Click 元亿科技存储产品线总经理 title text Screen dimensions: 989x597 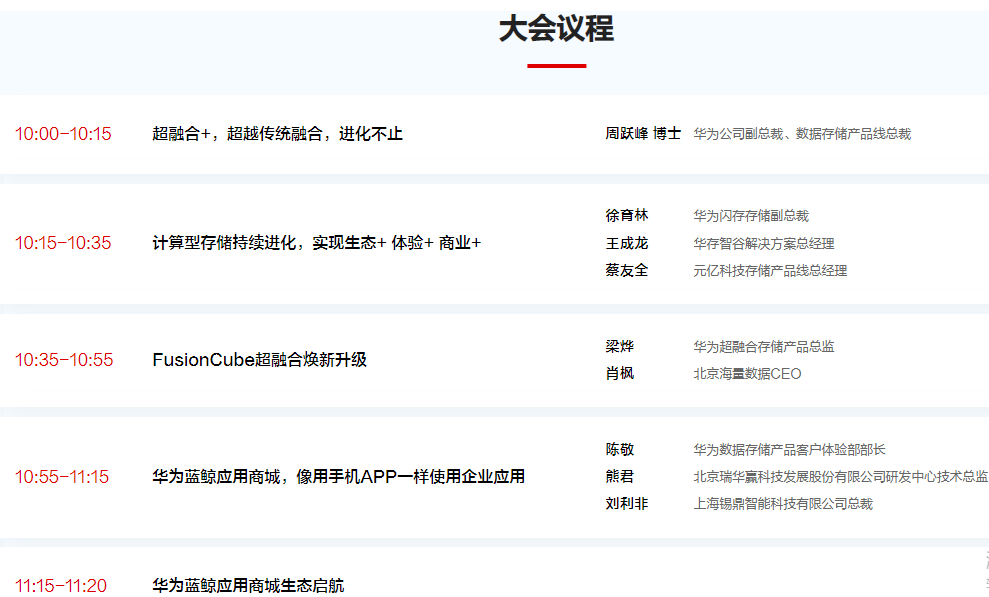pos(770,270)
